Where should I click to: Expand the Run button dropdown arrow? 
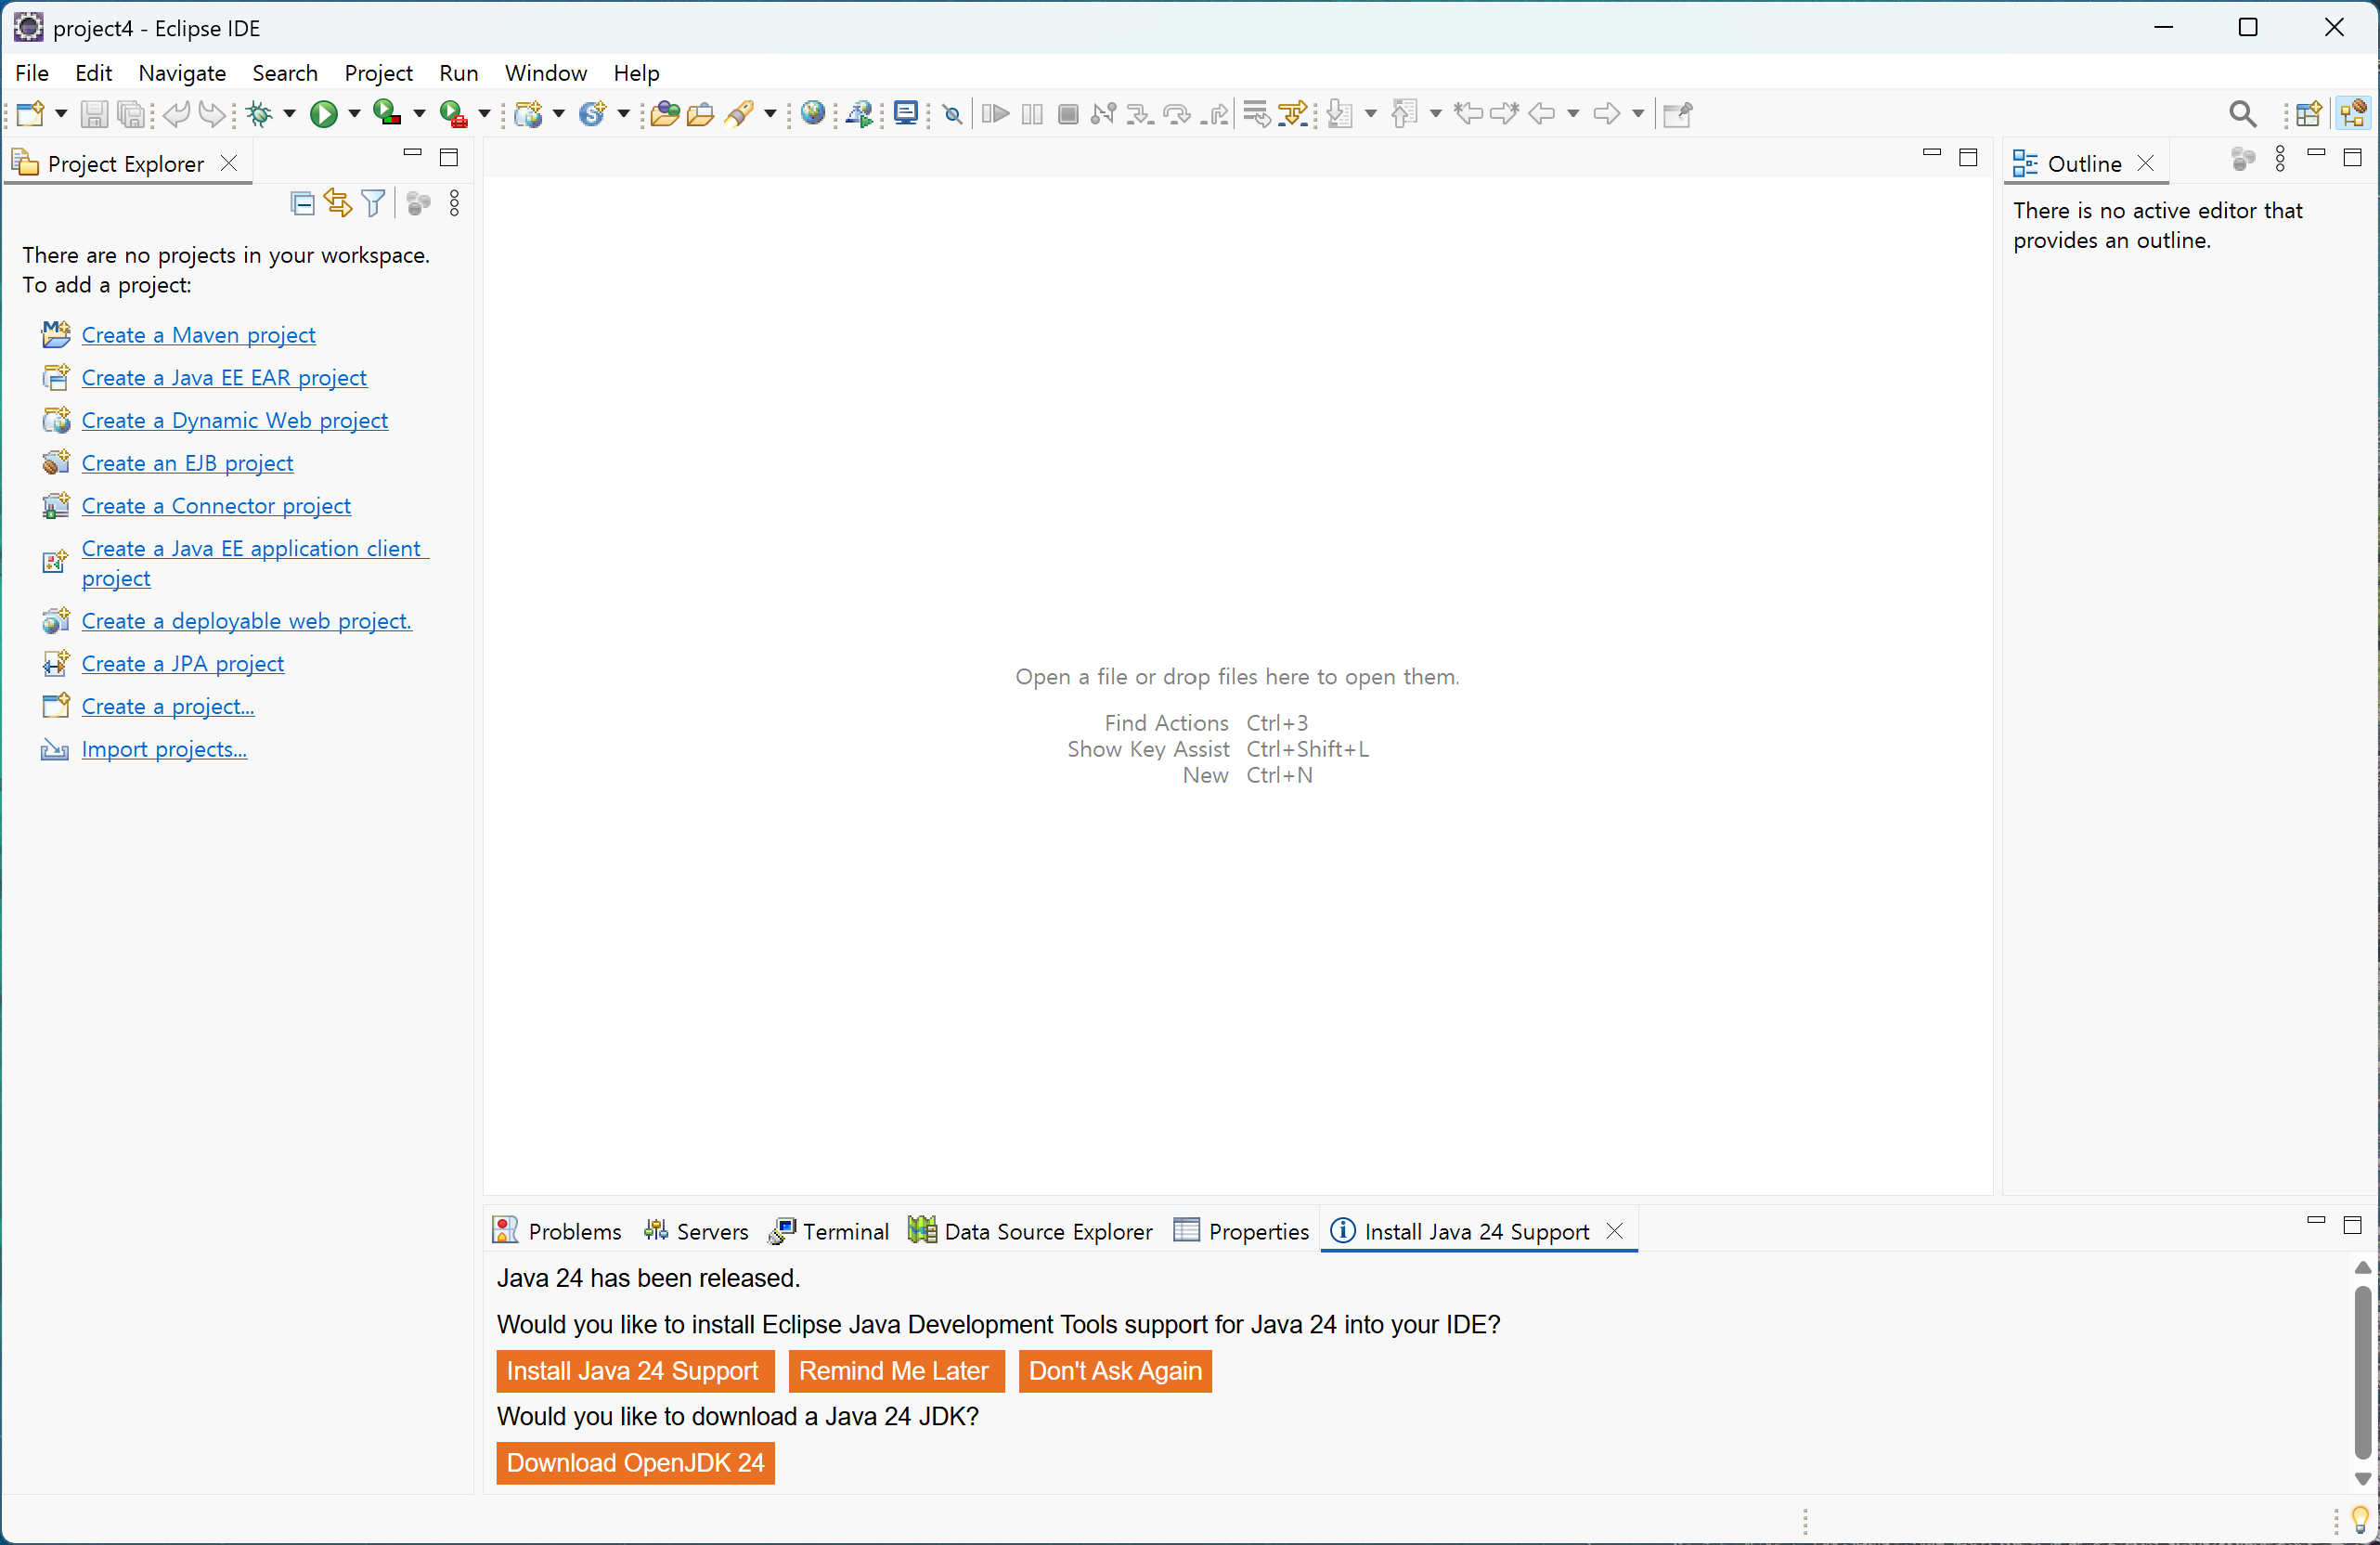354,114
